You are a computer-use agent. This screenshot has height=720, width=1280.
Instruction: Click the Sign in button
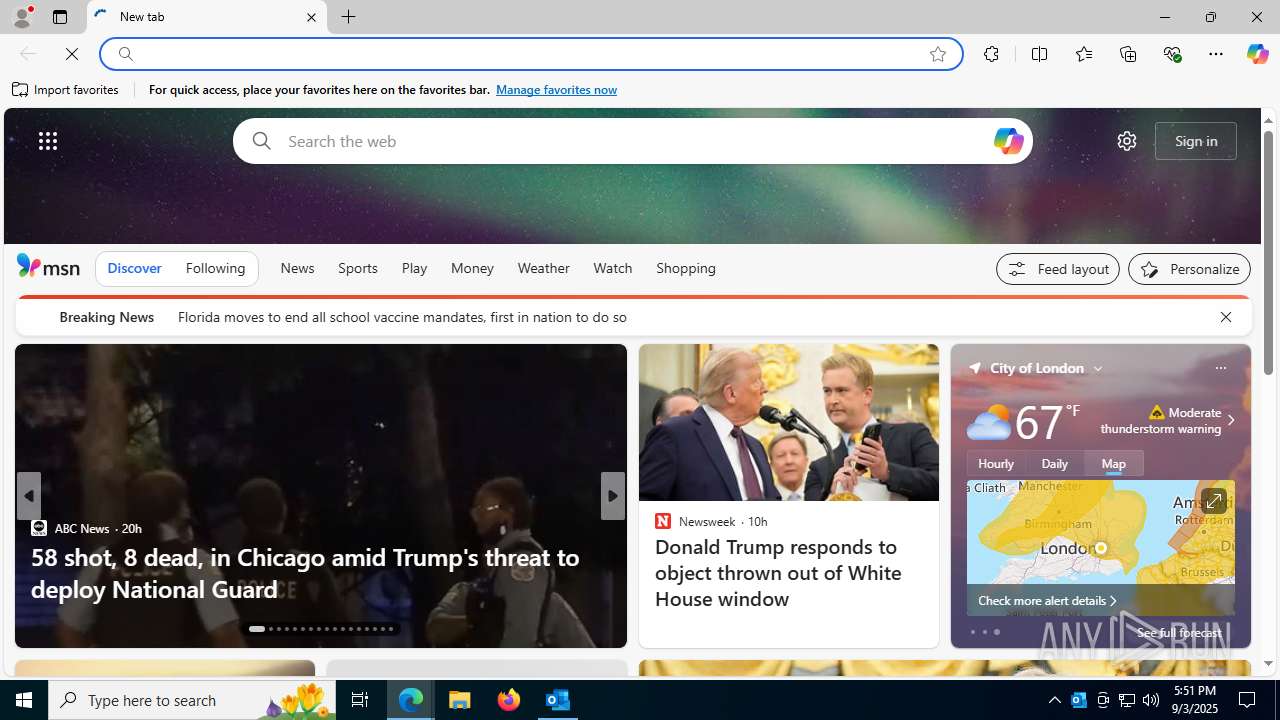click(1195, 141)
